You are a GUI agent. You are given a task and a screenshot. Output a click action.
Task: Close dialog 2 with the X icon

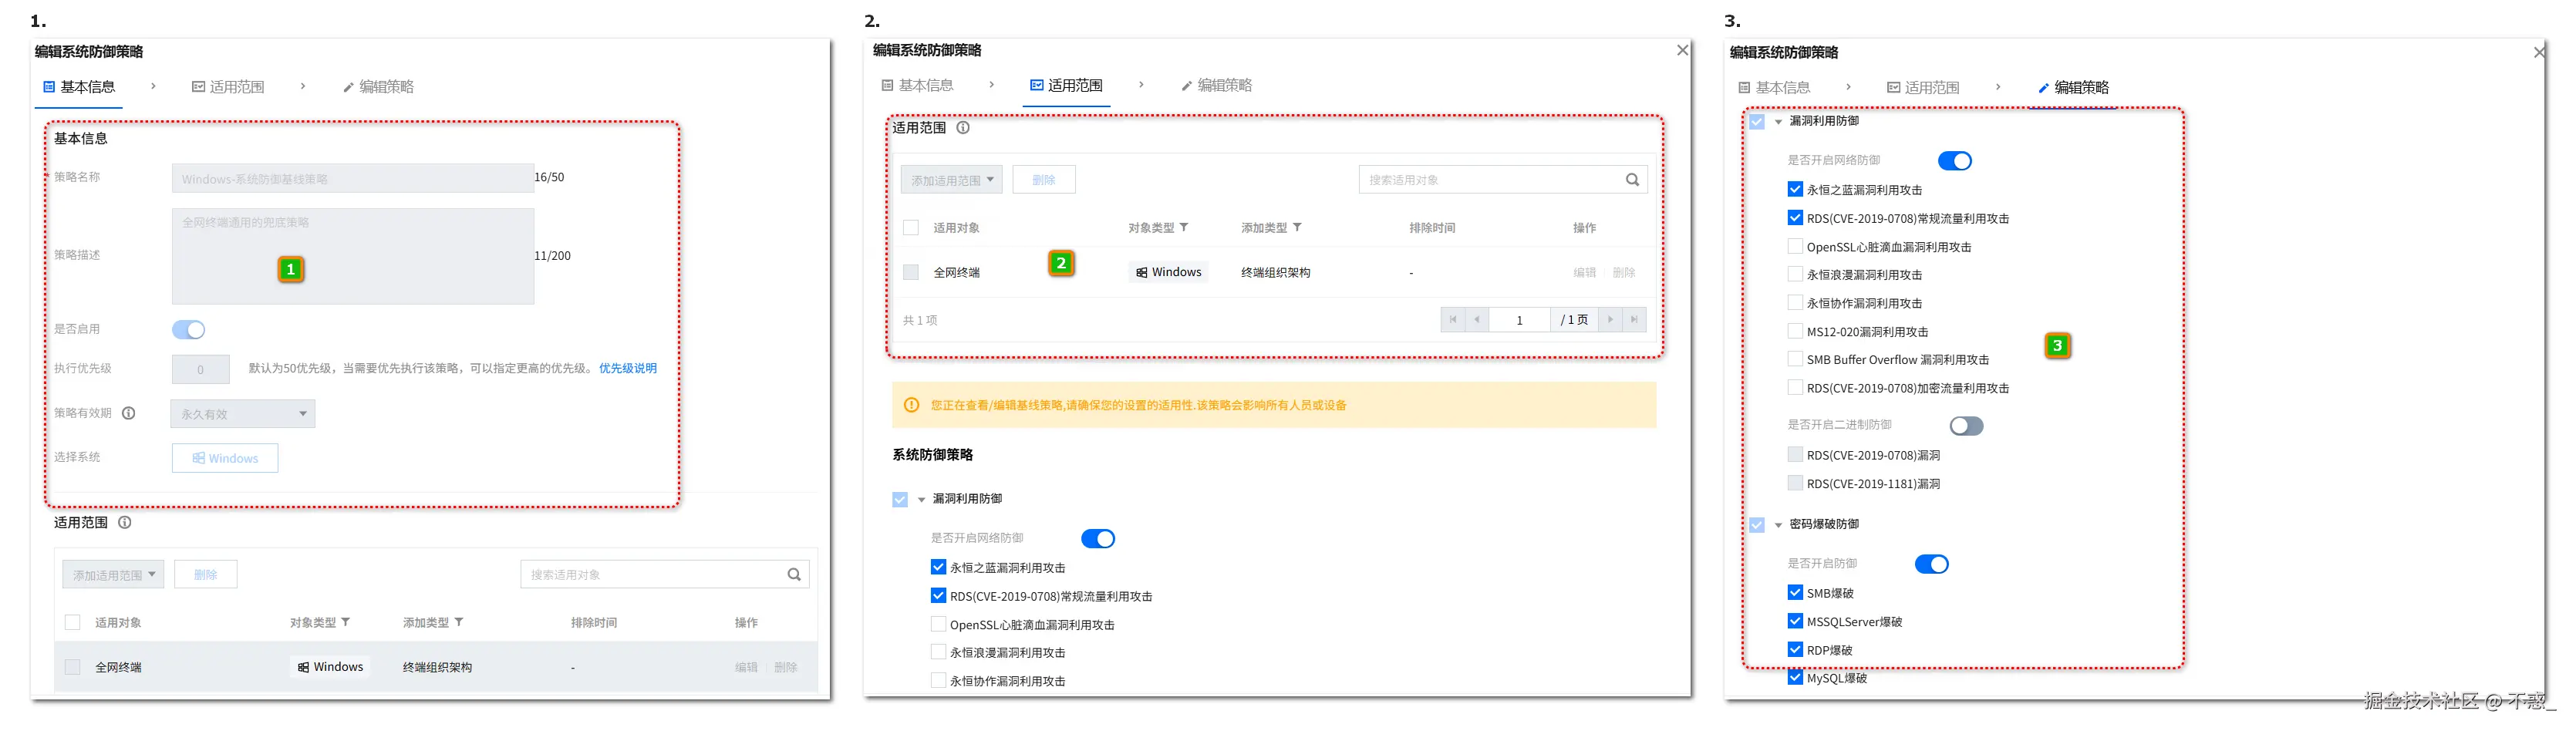click(x=1683, y=50)
